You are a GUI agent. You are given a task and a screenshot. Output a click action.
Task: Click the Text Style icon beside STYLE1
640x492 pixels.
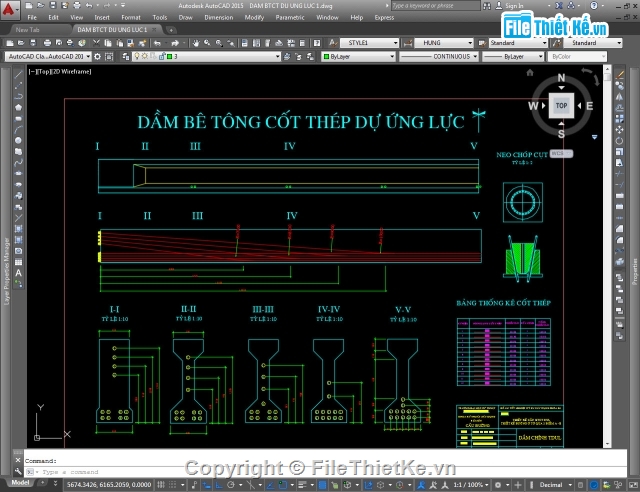click(x=333, y=43)
